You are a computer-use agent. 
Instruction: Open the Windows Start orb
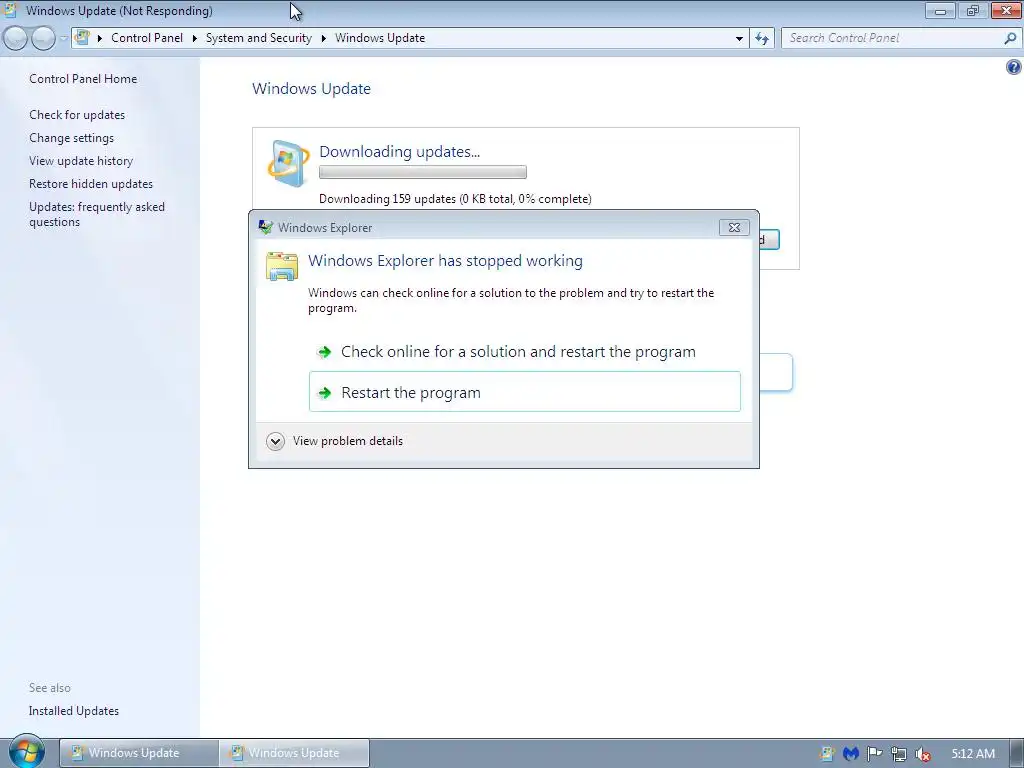(26, 751)
